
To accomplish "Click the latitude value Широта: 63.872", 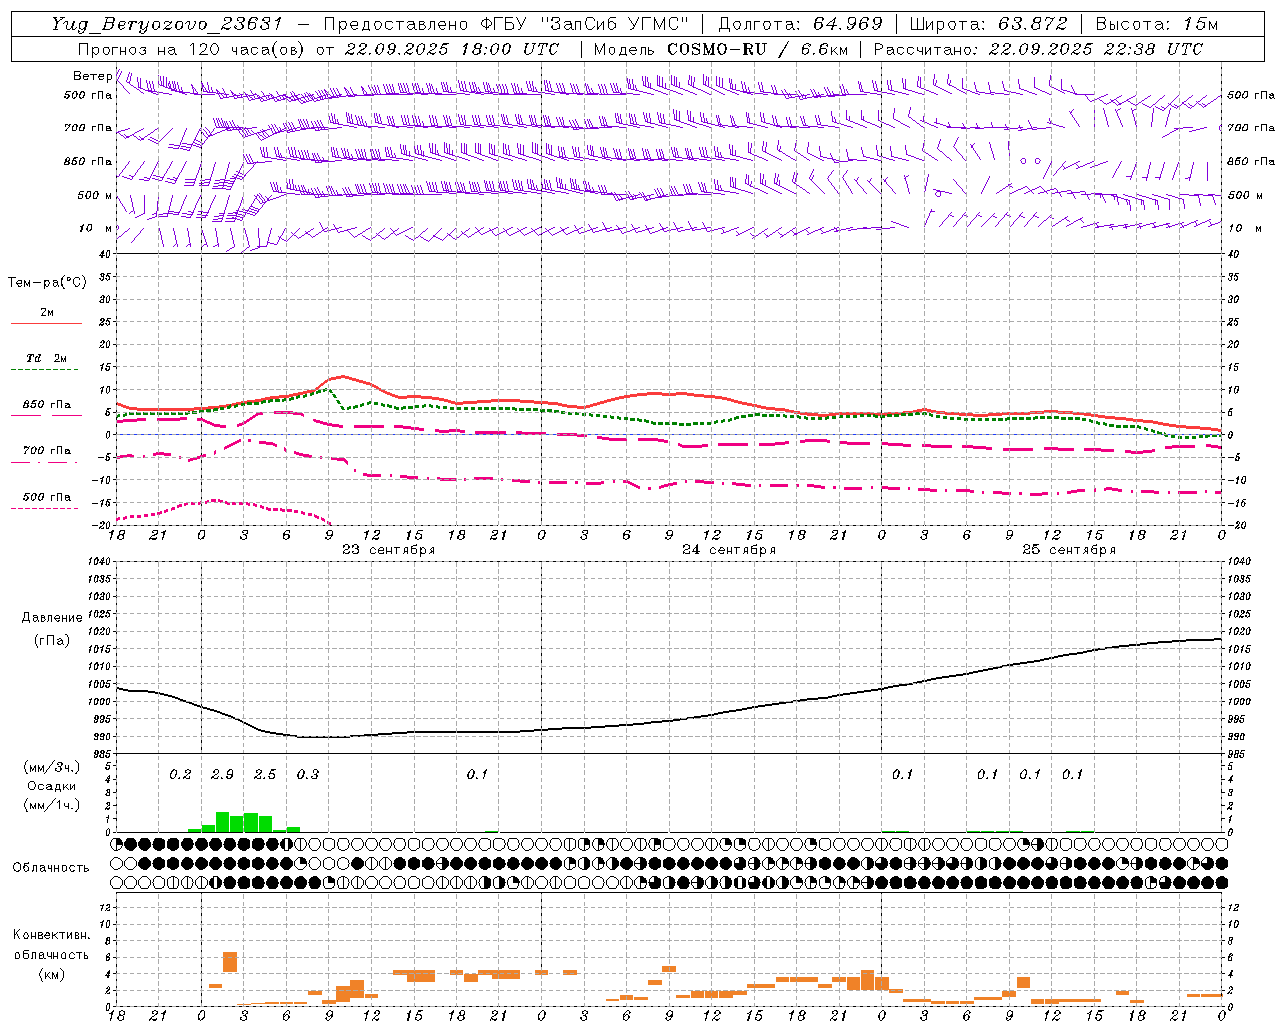I will click(x=988, y=24).
